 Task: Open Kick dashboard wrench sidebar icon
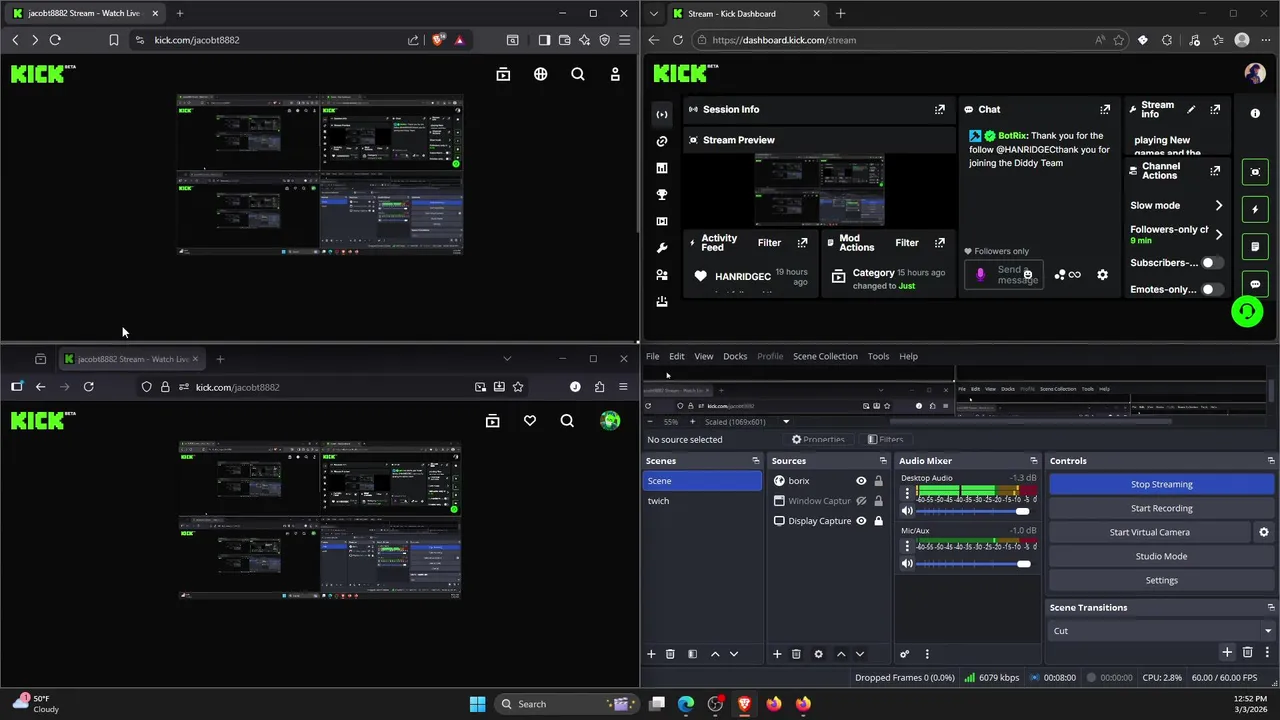(662, 248)
